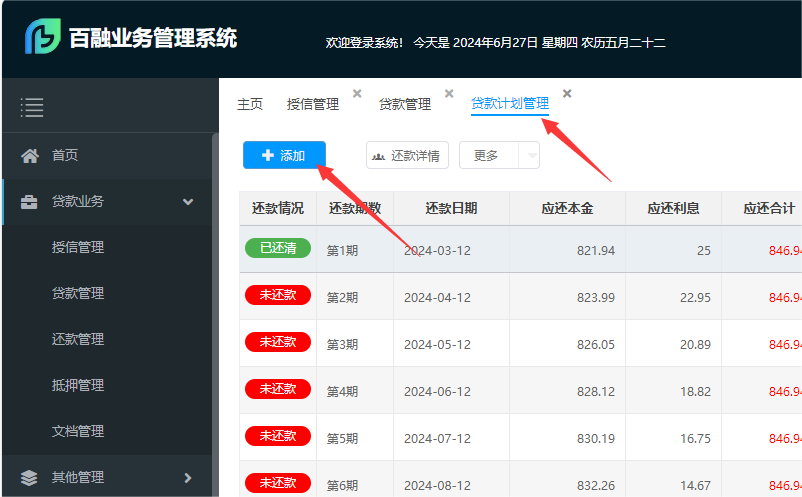Click 未还款 badge in 第3期 row
The width and height of the screenshot is (802, 497).
278,342
